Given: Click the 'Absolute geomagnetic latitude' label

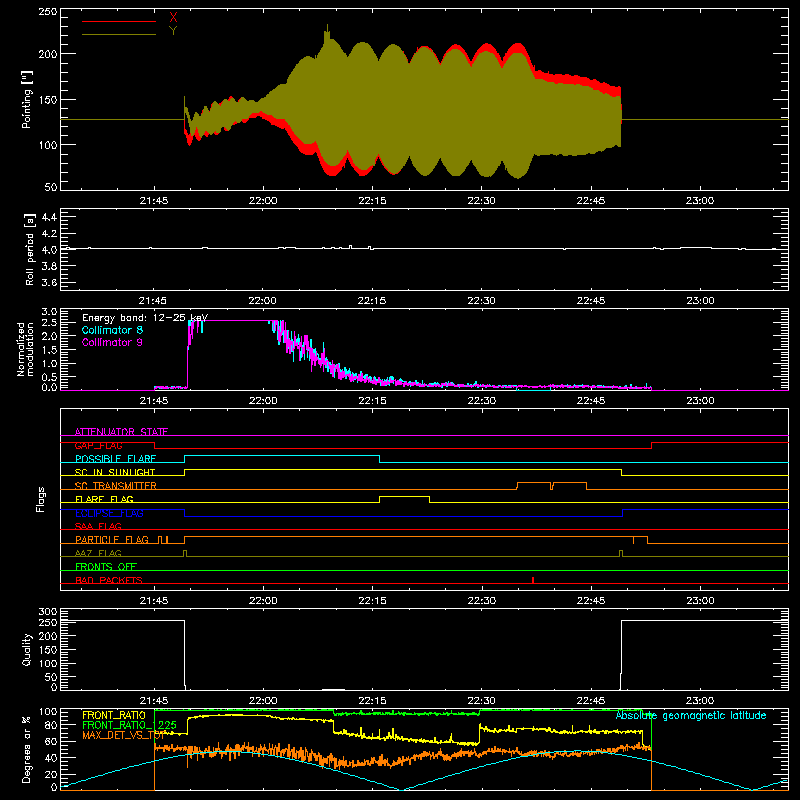Looking at the screenshot, I should pos(691,715).
